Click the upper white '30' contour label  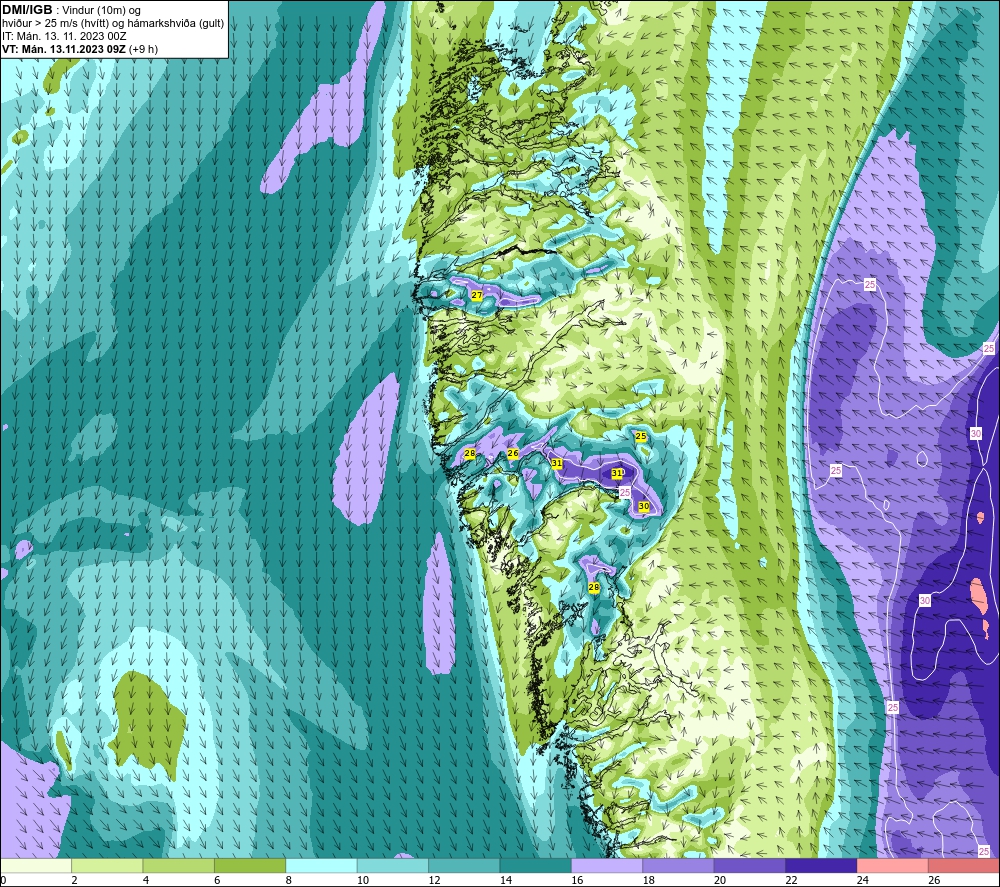pyautogui.click(x=976, y=434)
